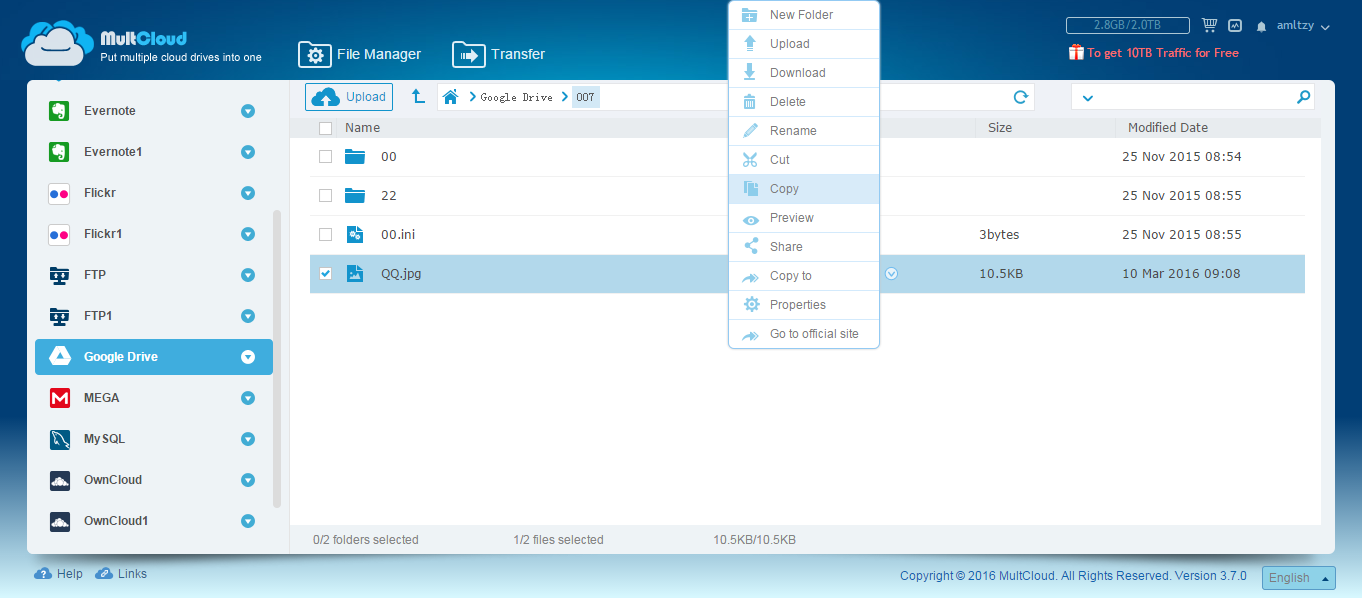Open the amltzy account dropdown

1303,26
